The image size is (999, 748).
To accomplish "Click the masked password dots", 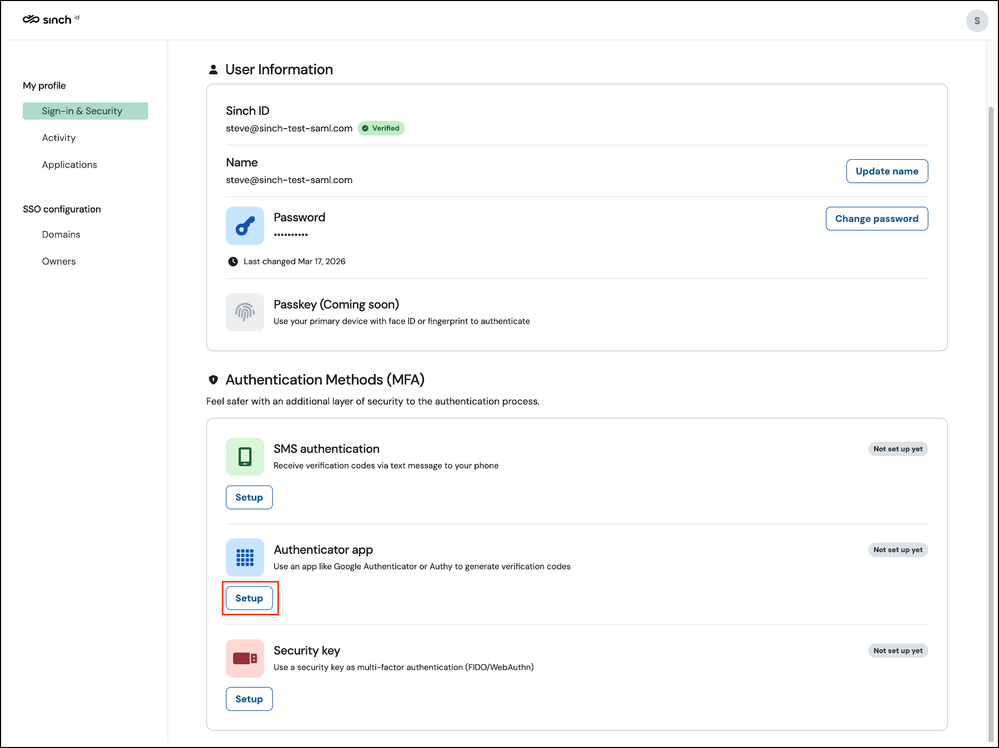I will (x=291, y=234).
